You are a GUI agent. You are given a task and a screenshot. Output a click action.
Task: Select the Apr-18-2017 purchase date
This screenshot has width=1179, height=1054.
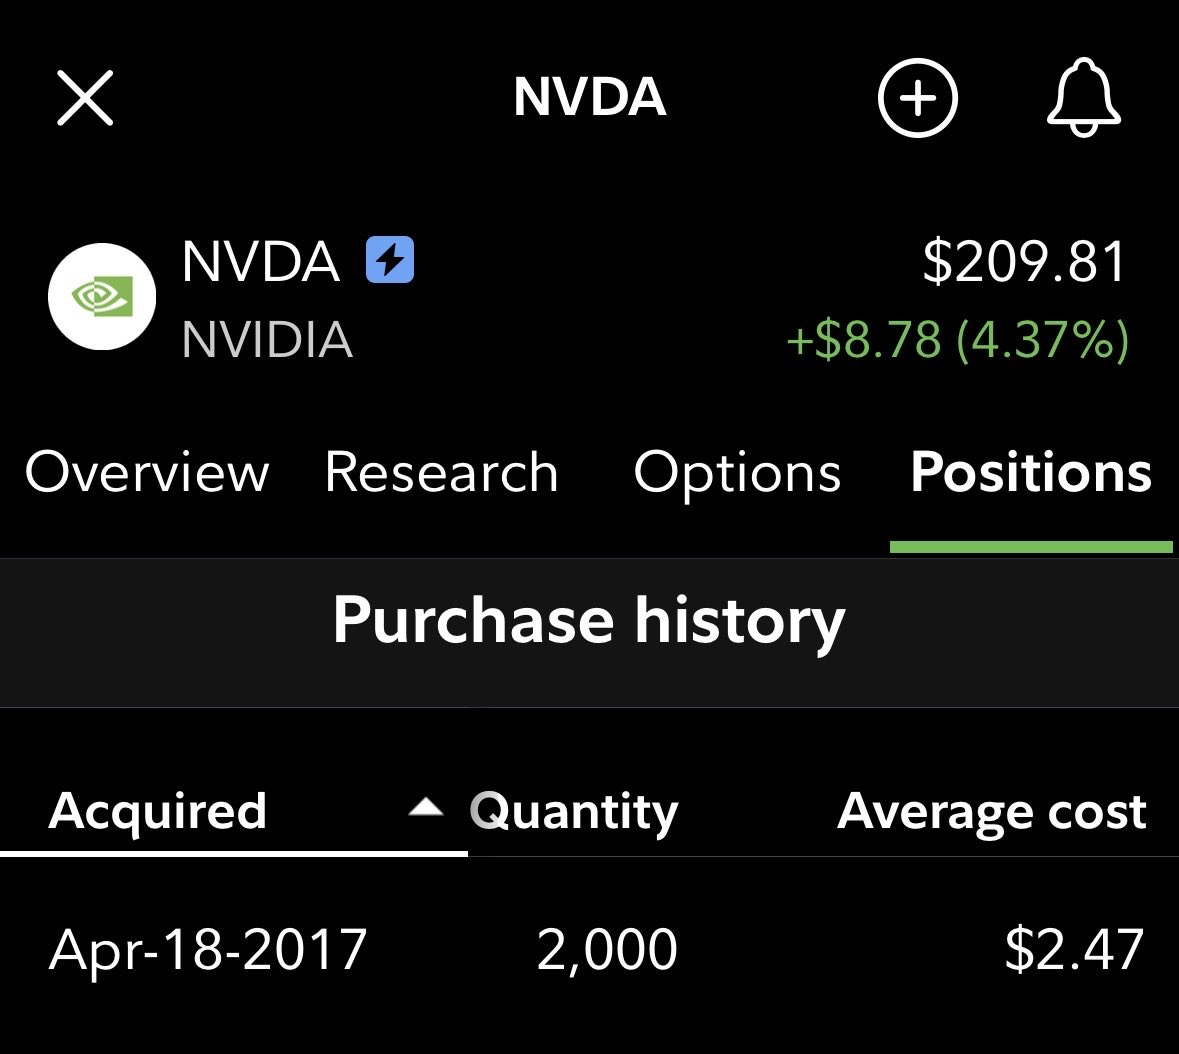(x=208, y=949)
